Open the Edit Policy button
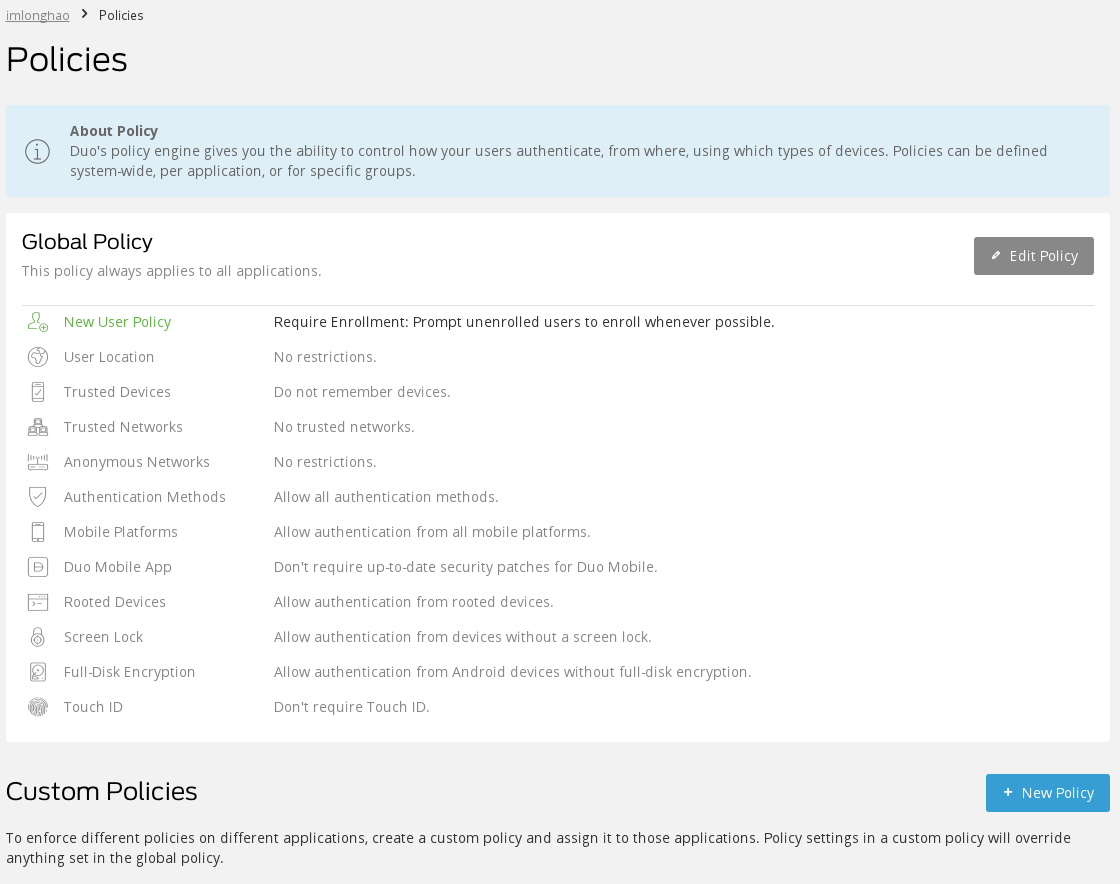The image size is (1120, 884). (x=1033, y=256)
